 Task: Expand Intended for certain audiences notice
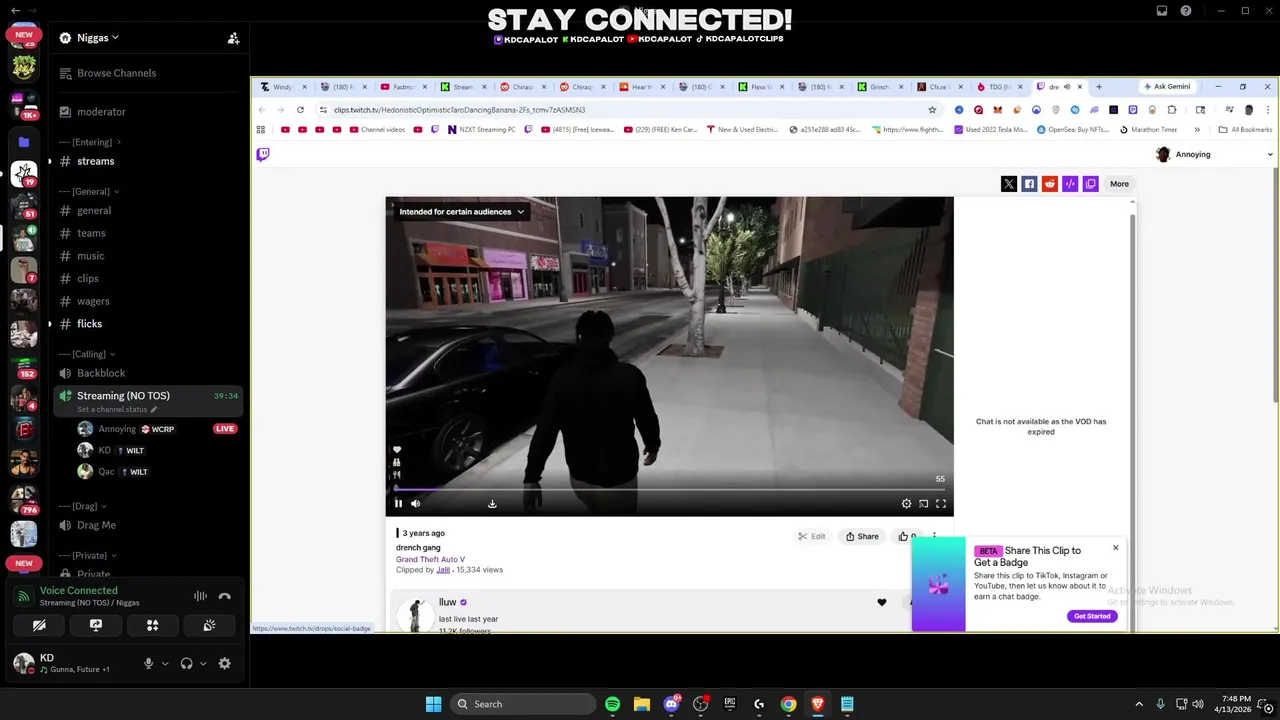pos(461,212)
